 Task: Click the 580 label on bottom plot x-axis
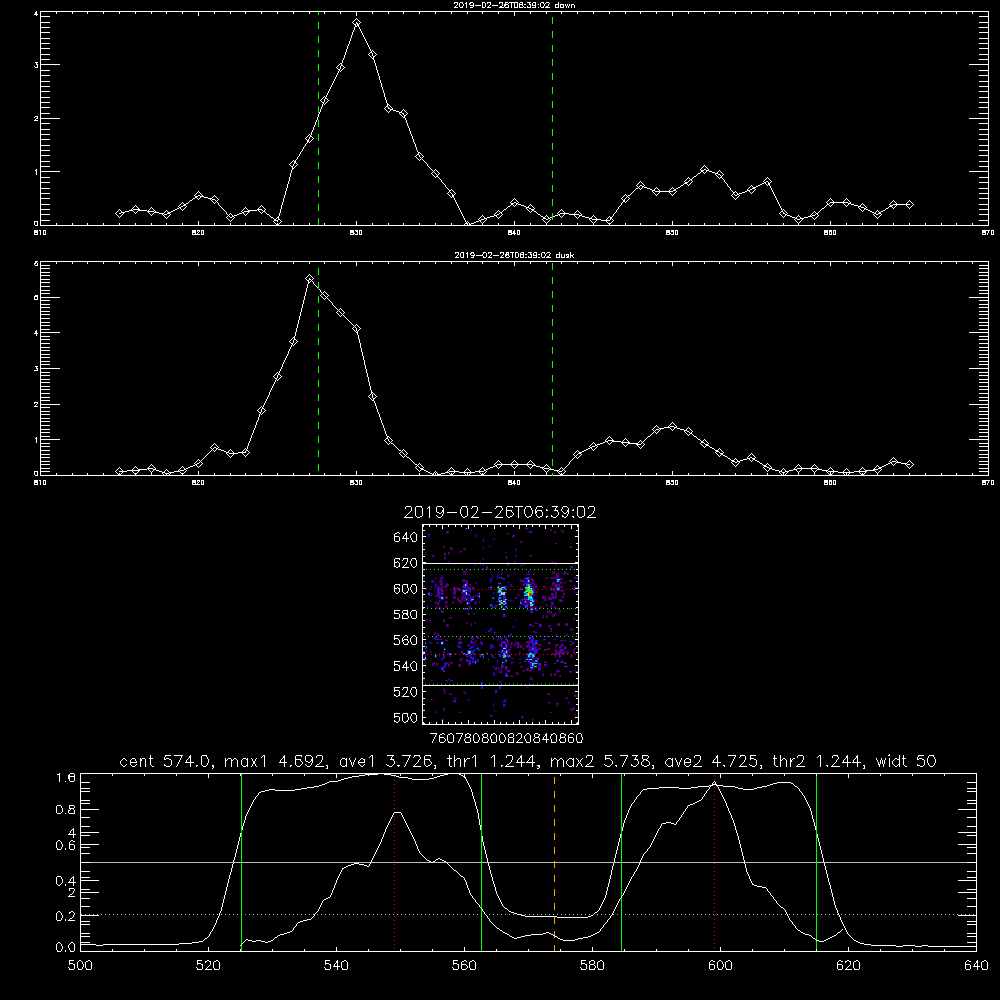592,966
